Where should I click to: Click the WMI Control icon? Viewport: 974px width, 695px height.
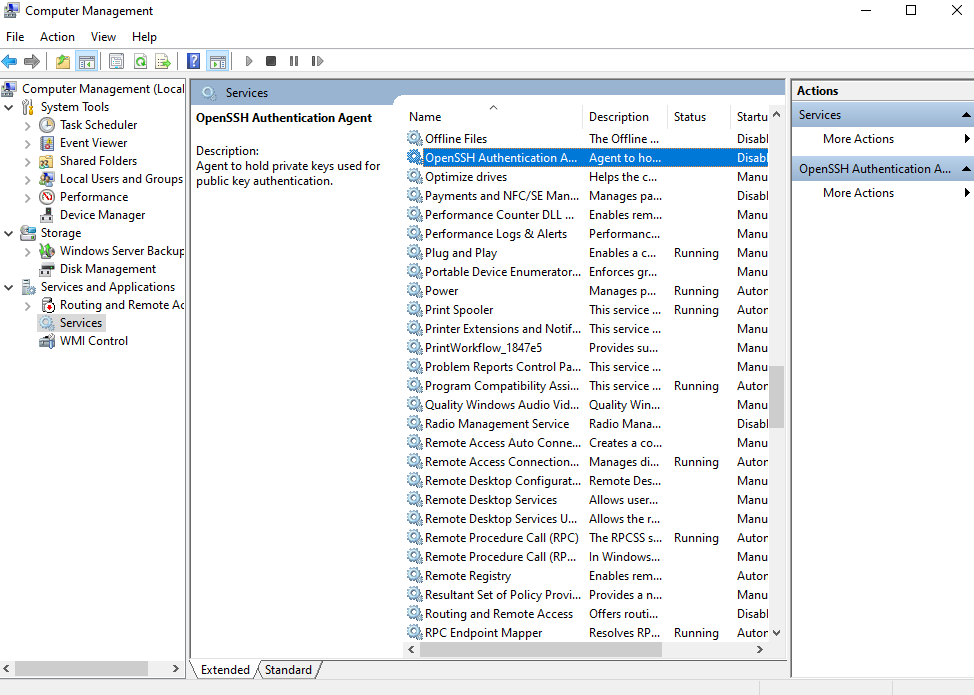pyautogui.click(x=47, y=341)
